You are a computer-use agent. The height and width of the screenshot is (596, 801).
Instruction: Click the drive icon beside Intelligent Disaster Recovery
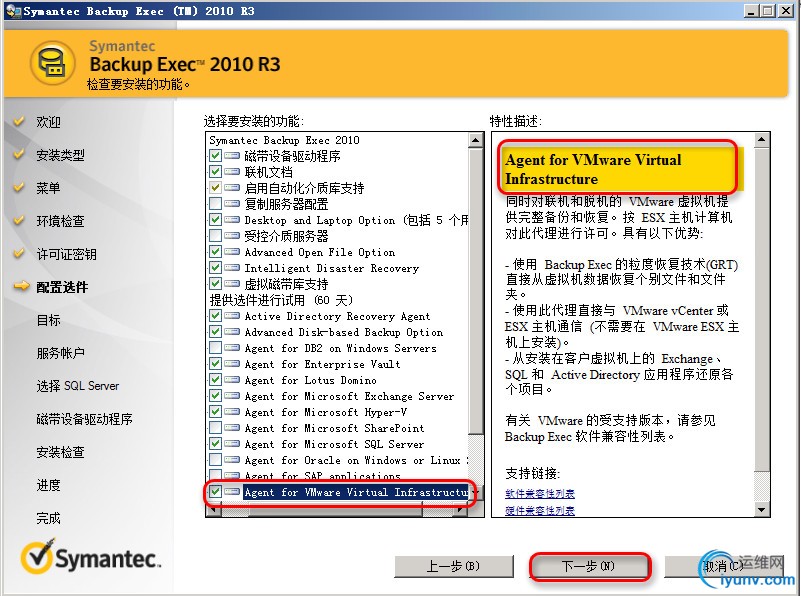[x=232, y=268]
